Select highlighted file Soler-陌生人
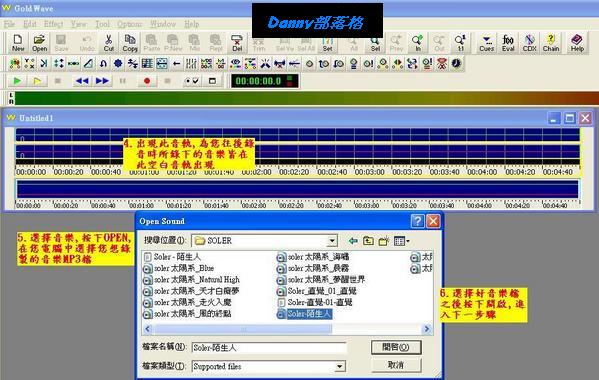The width and height of the screenshot is (599, 380). click(304, 314)
